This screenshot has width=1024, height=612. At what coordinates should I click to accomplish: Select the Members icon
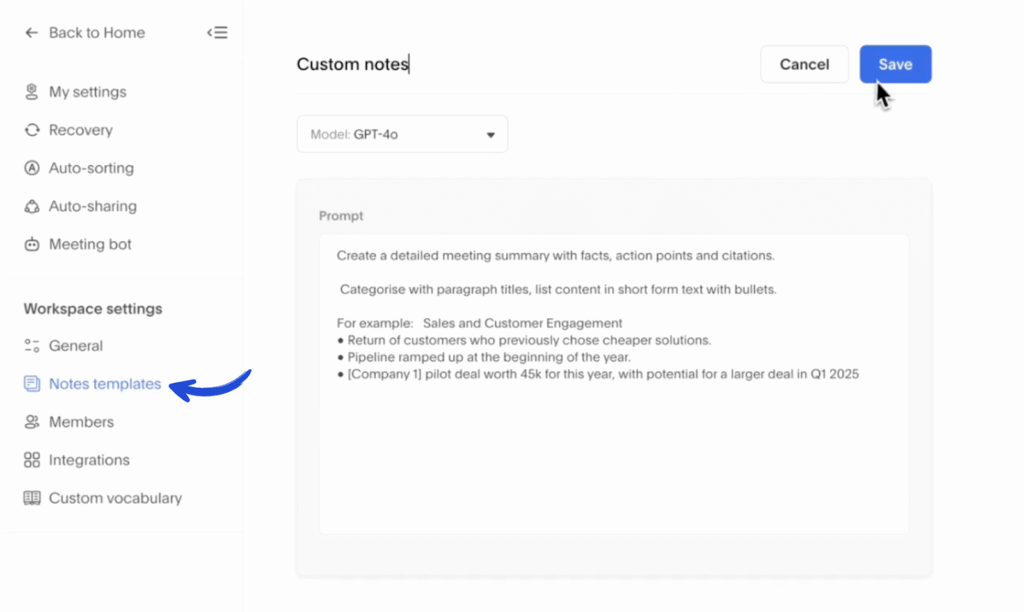pyautogui.click(x=31, y=421)
